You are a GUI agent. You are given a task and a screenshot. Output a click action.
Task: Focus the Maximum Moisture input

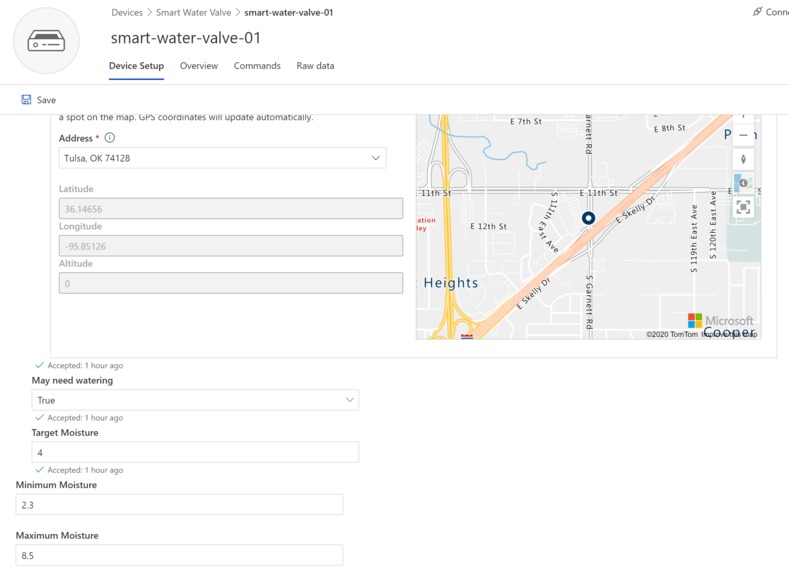[x=179, y=555]
